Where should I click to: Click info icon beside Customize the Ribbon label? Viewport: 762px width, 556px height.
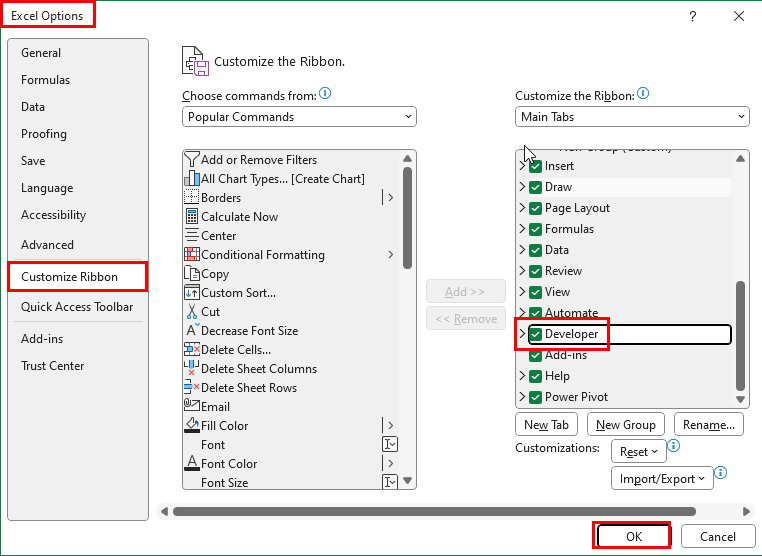point(643,93)
